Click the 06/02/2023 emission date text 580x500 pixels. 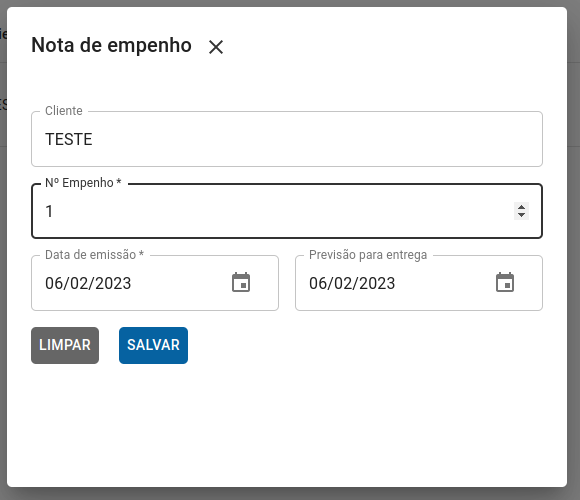point(88,283)
